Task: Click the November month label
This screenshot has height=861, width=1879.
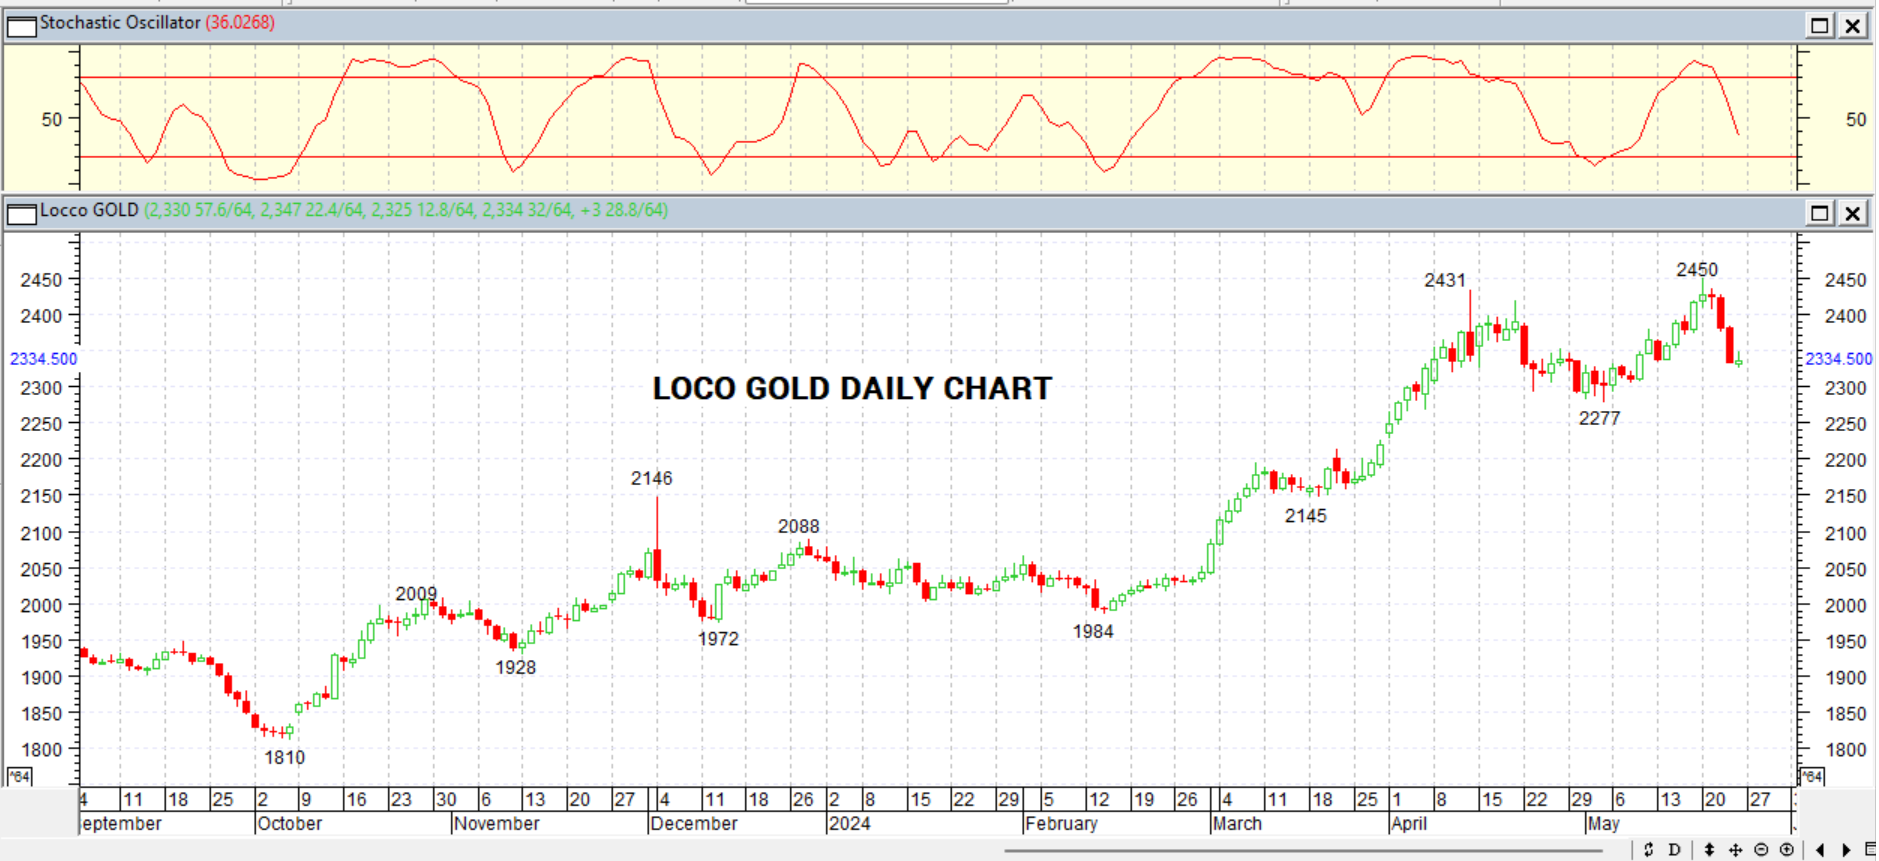Action: point(496,824)
